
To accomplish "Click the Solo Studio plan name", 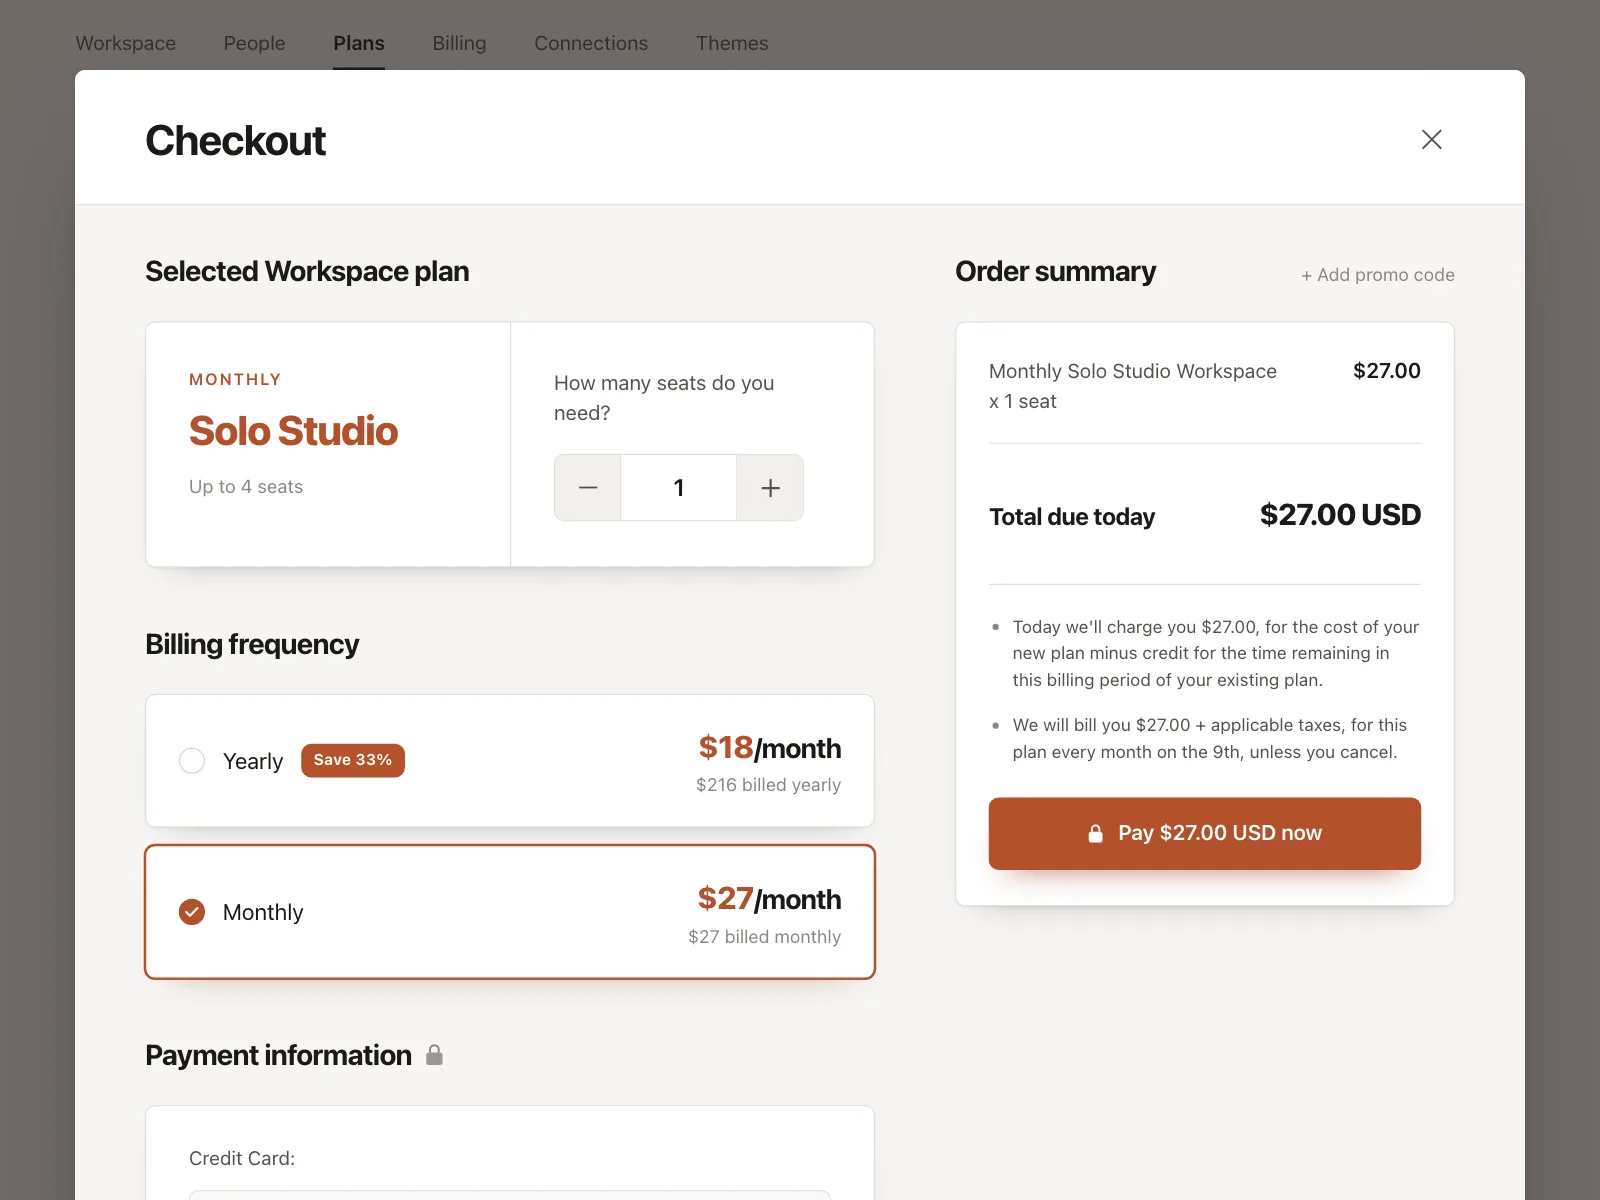I will point(294,431).
